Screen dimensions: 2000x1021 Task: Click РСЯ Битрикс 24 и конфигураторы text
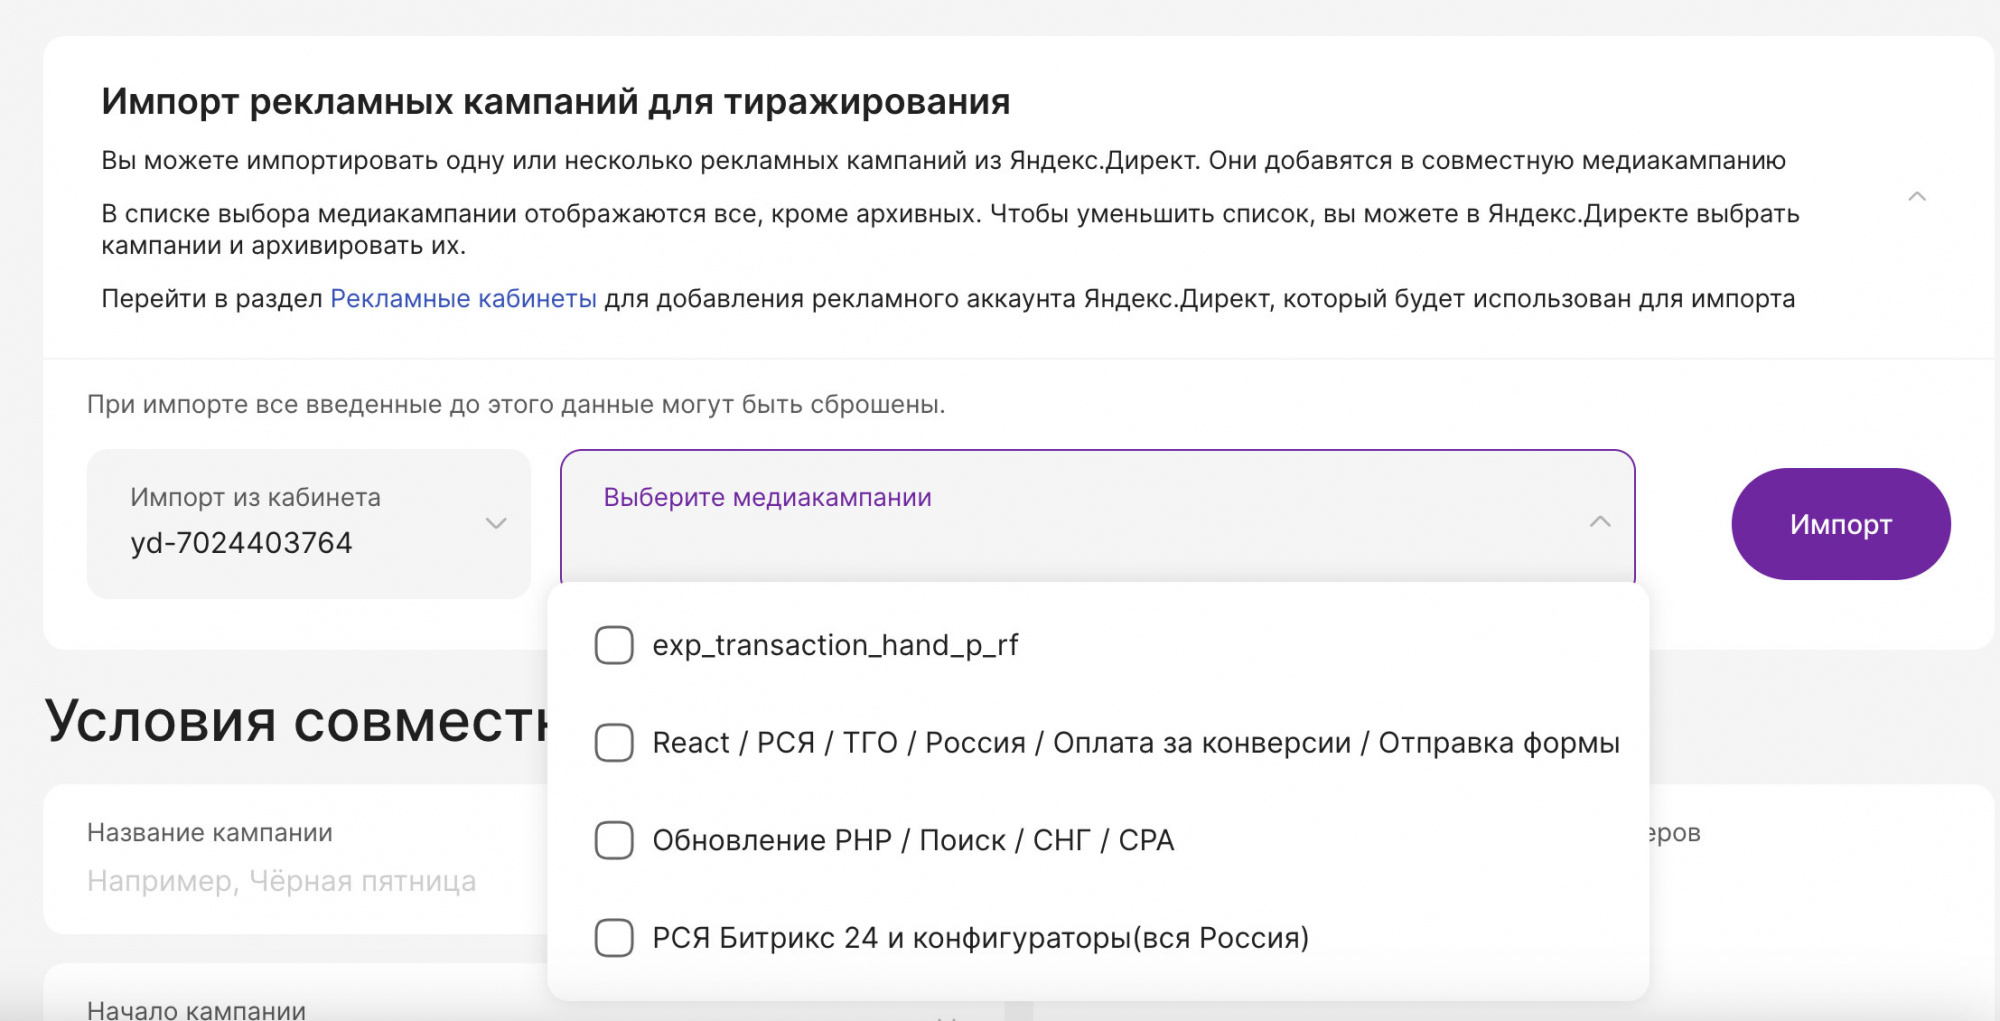(980, 938)
